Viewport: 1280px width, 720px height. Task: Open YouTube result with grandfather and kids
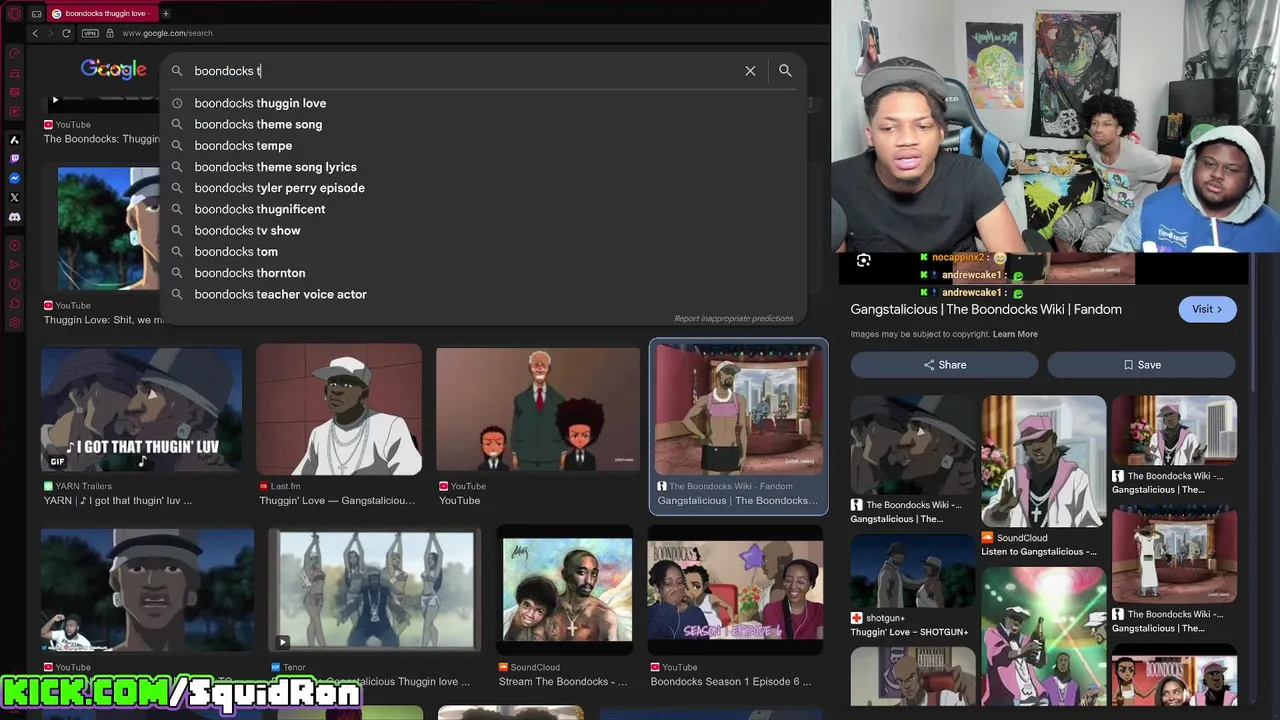(x=537, y=410)
